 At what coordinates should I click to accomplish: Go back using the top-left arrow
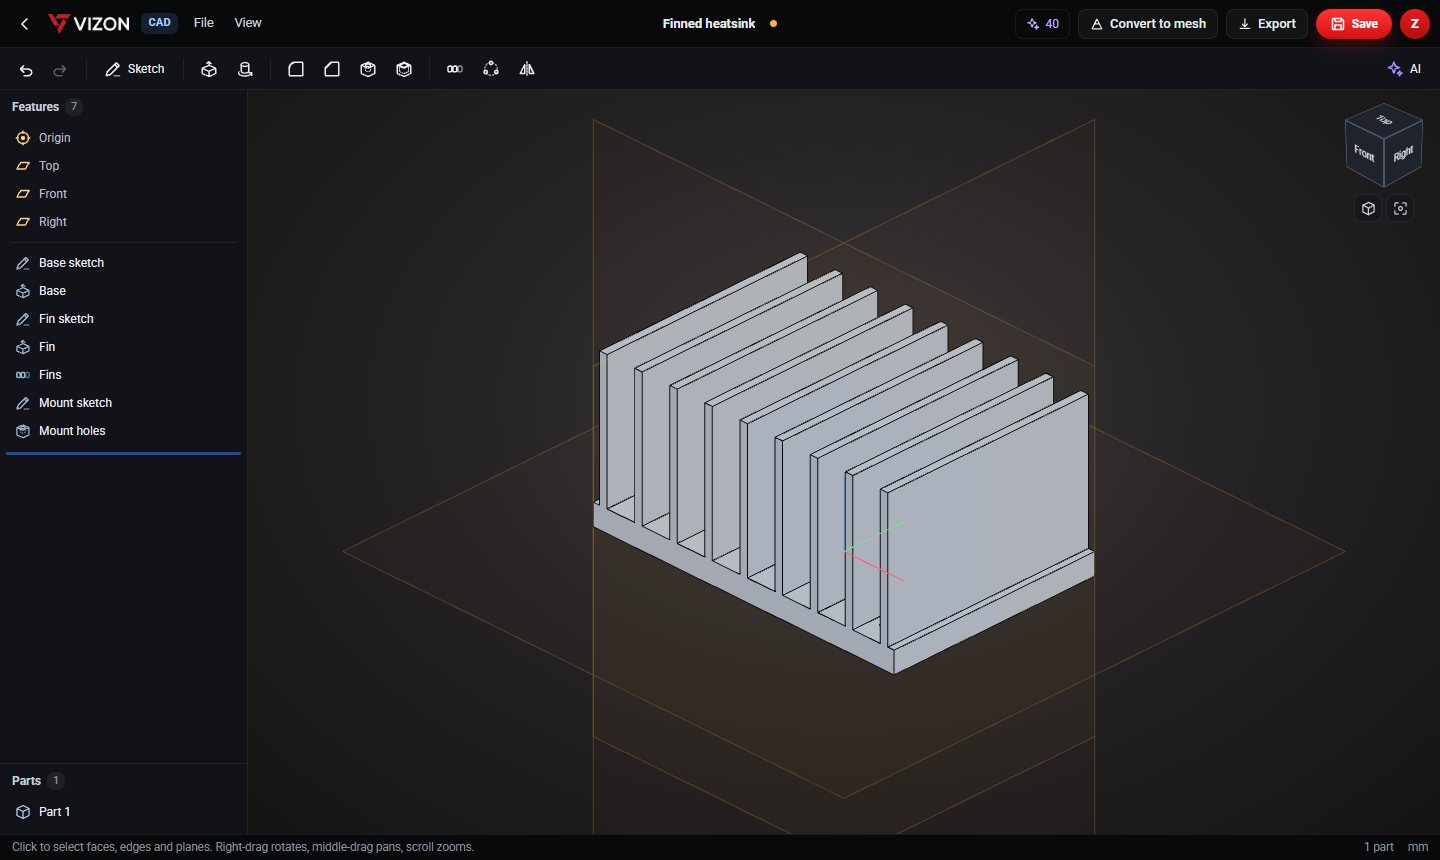pyautogui.click(x=25, y=23)
